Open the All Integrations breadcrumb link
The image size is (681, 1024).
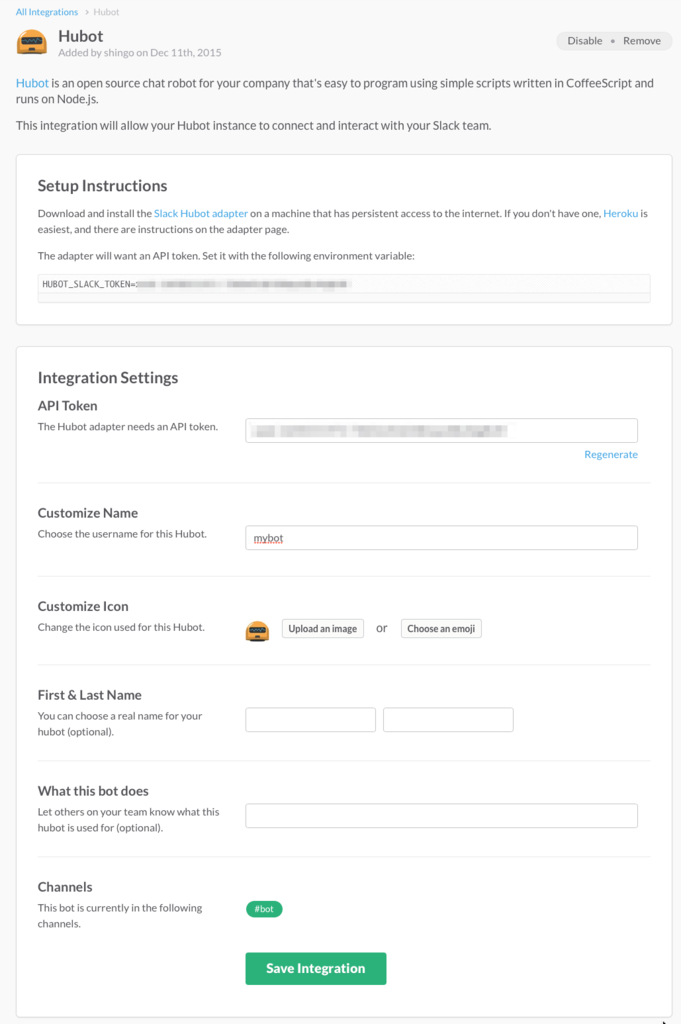pos(46,12)
